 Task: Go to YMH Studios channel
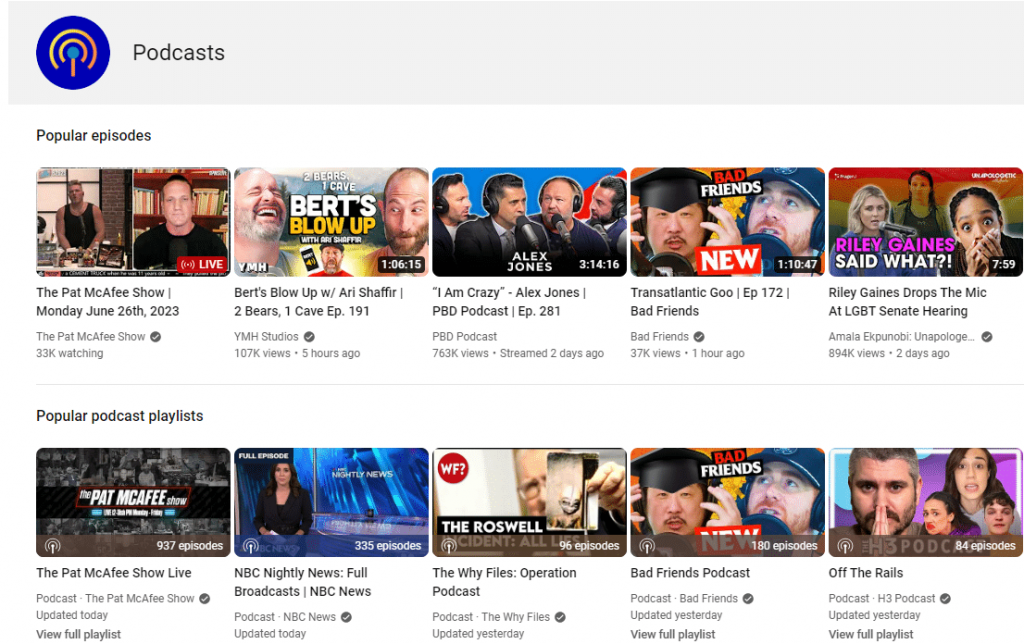point(266,337)
